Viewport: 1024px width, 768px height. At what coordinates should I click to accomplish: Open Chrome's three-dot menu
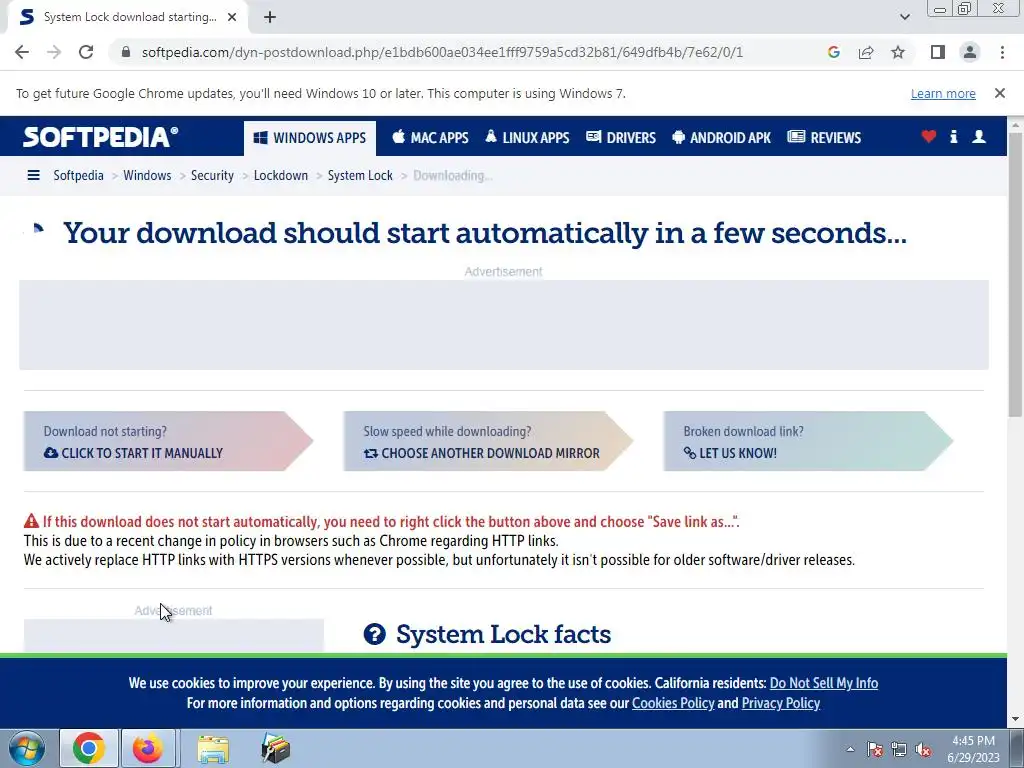pyautogui.click(x=1002, y=52)
